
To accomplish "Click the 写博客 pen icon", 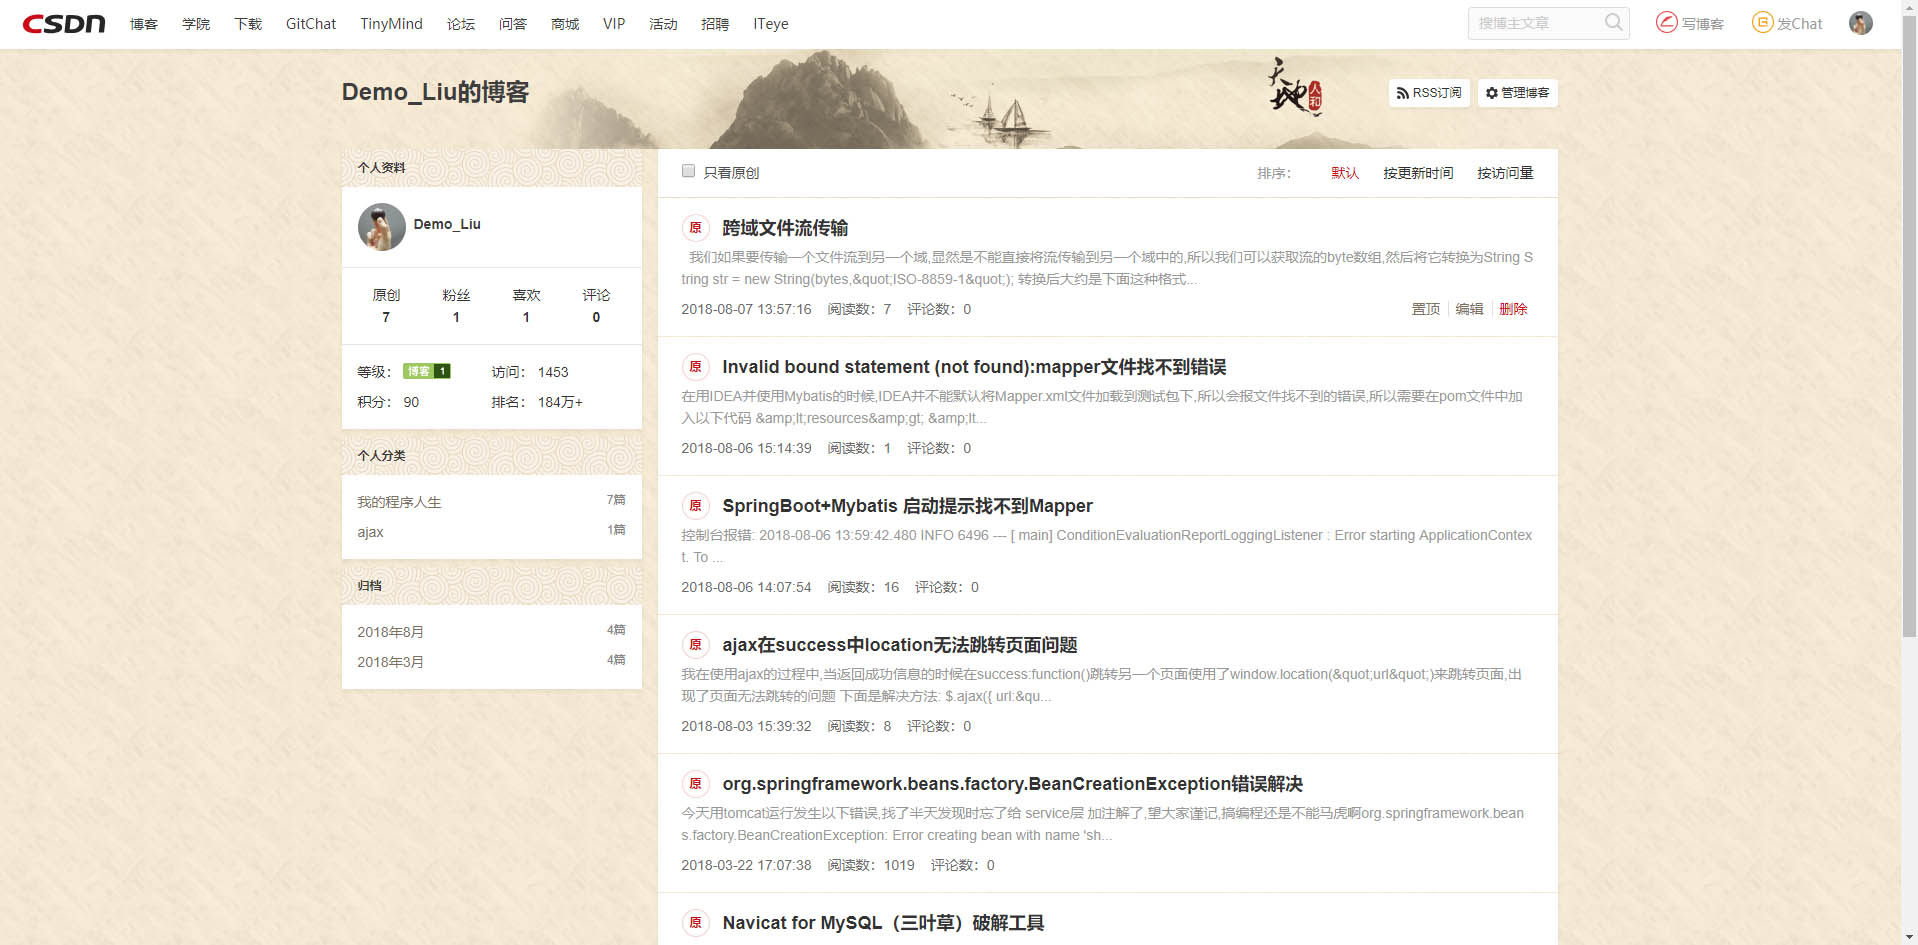I will click(1666, 22).
